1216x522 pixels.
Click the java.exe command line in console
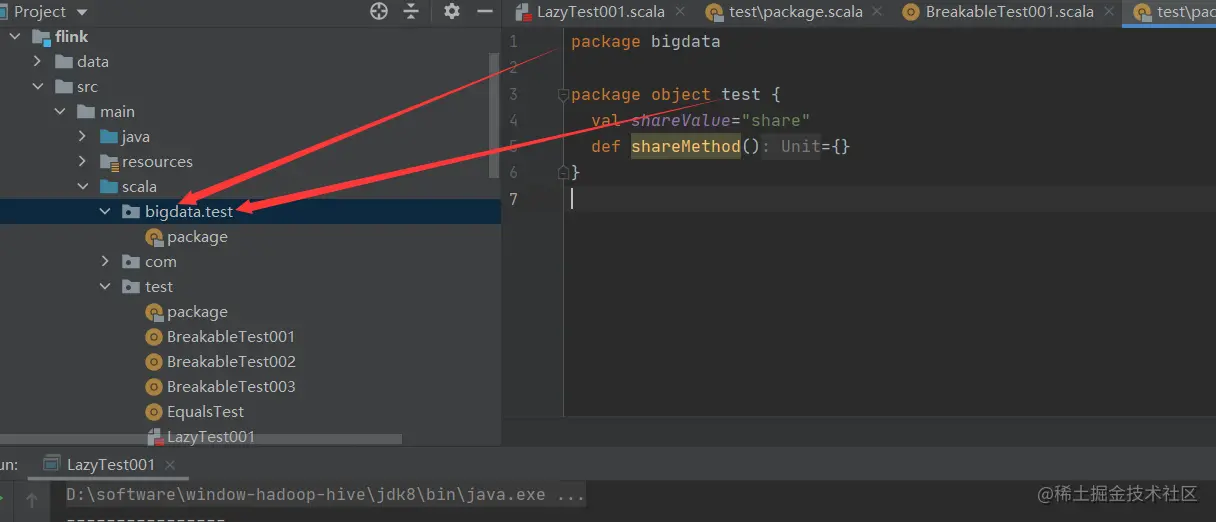pos(325,494)
